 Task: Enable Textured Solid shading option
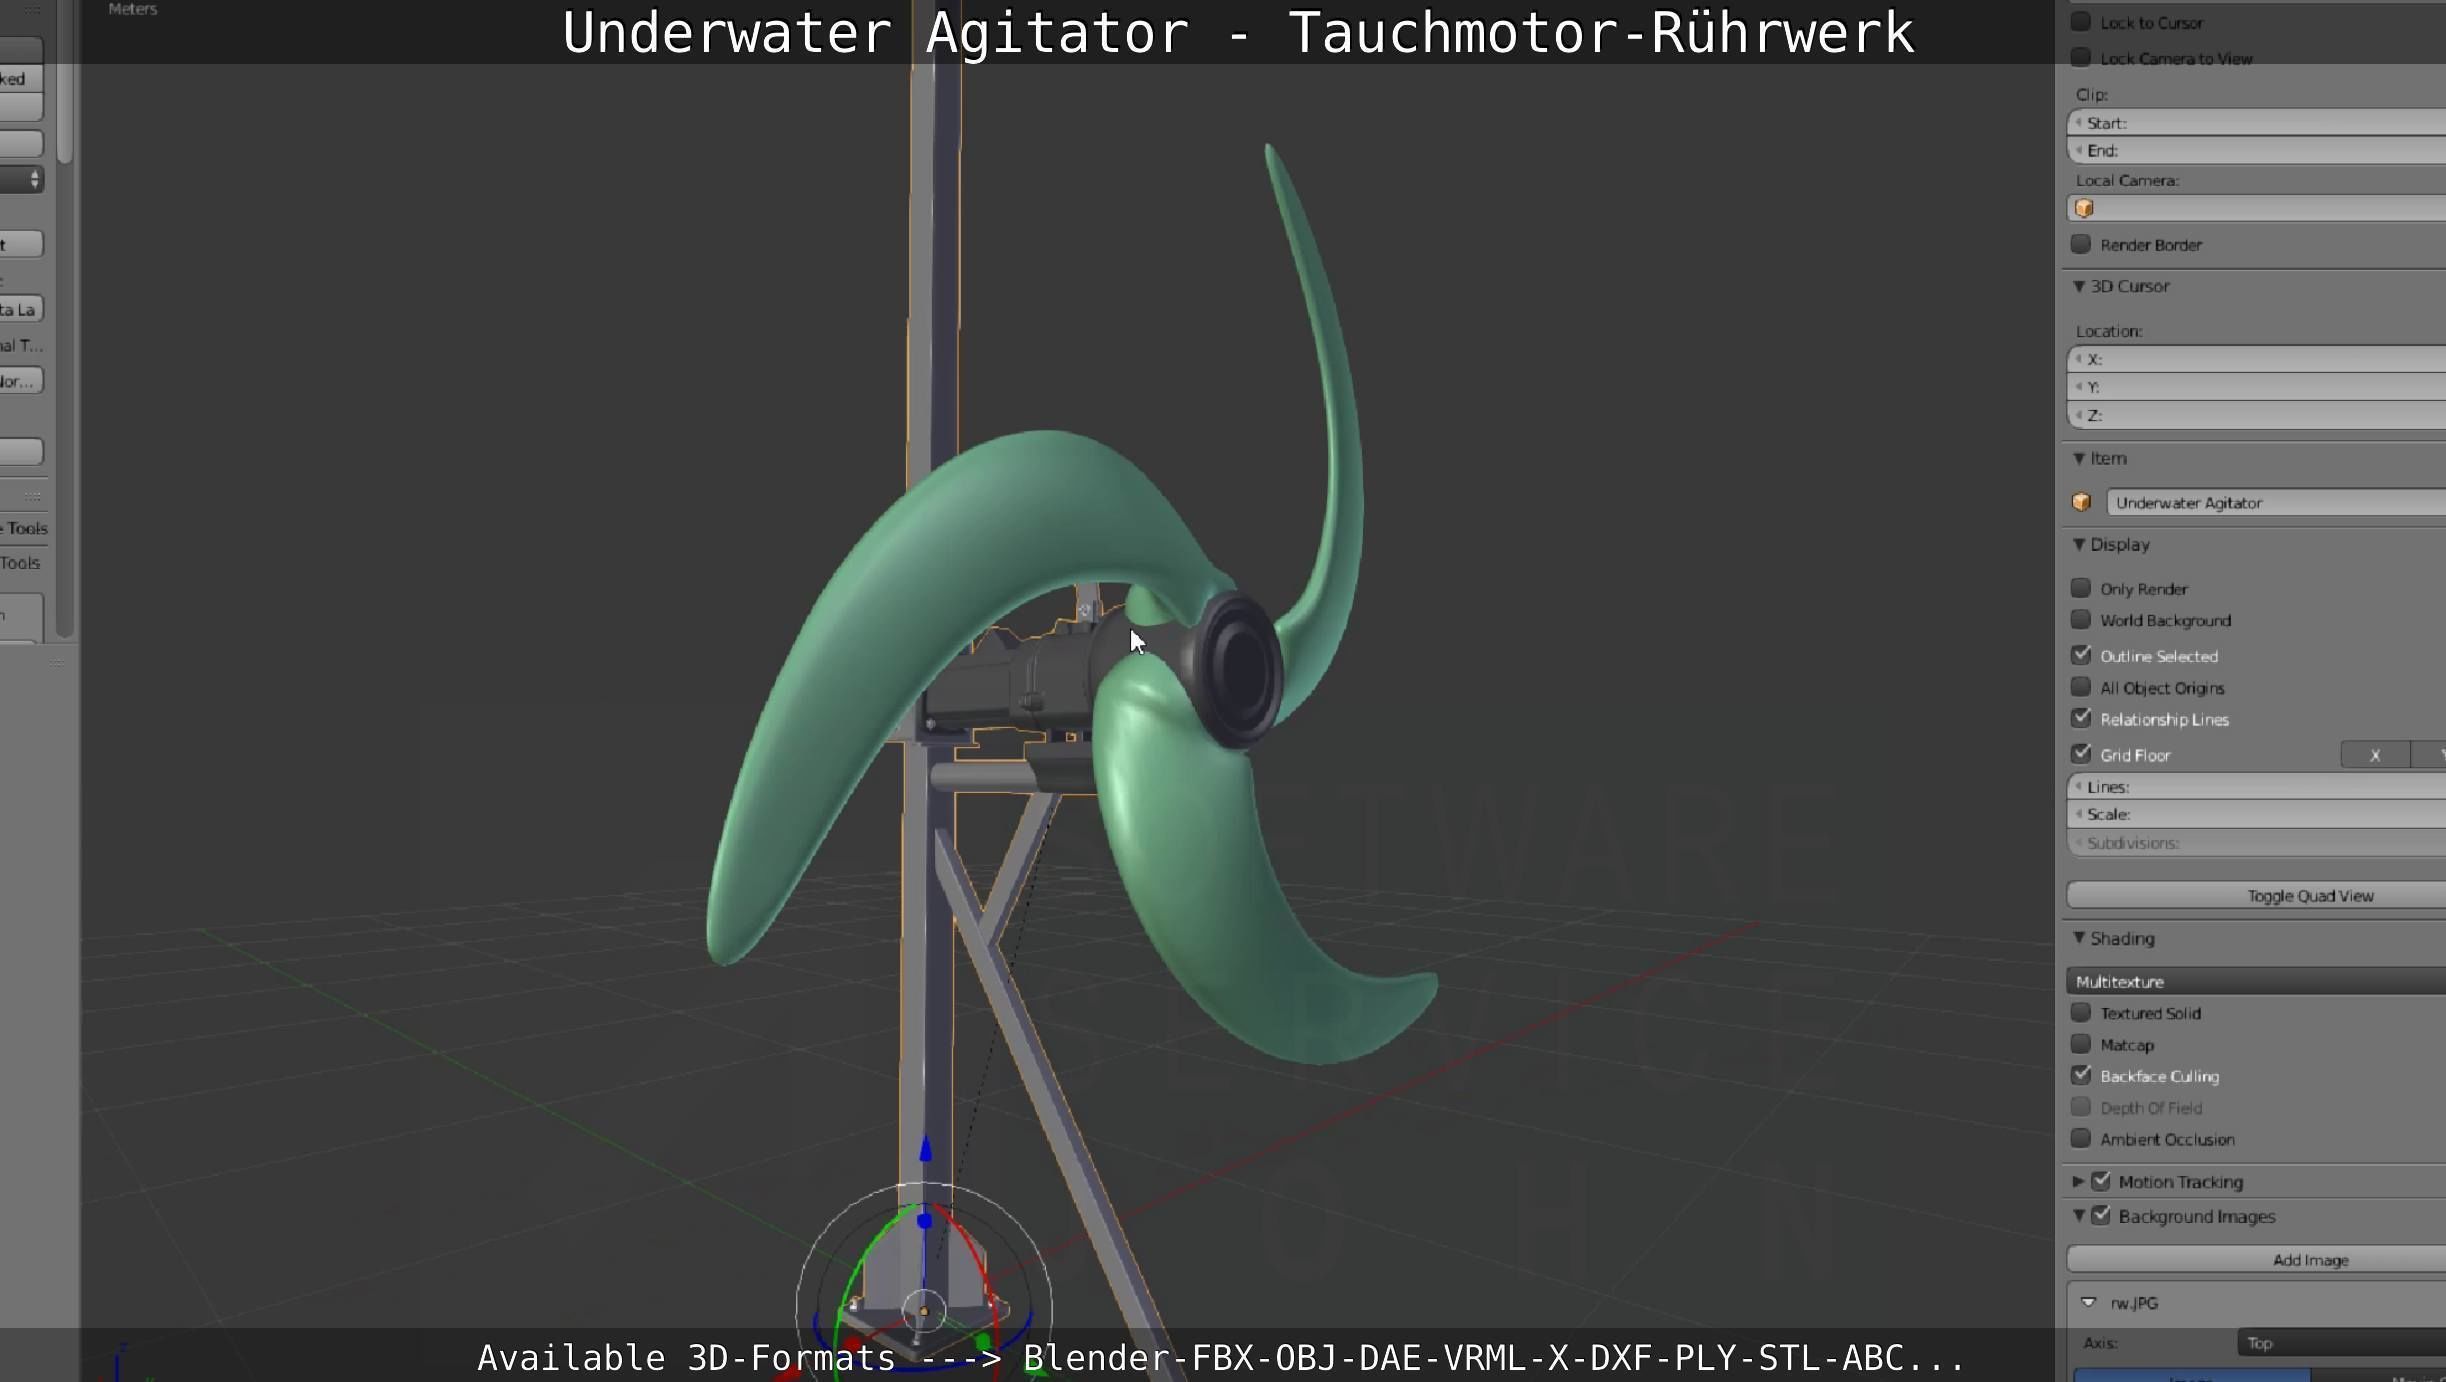pyautogui.click(x=2081, y=1012)
